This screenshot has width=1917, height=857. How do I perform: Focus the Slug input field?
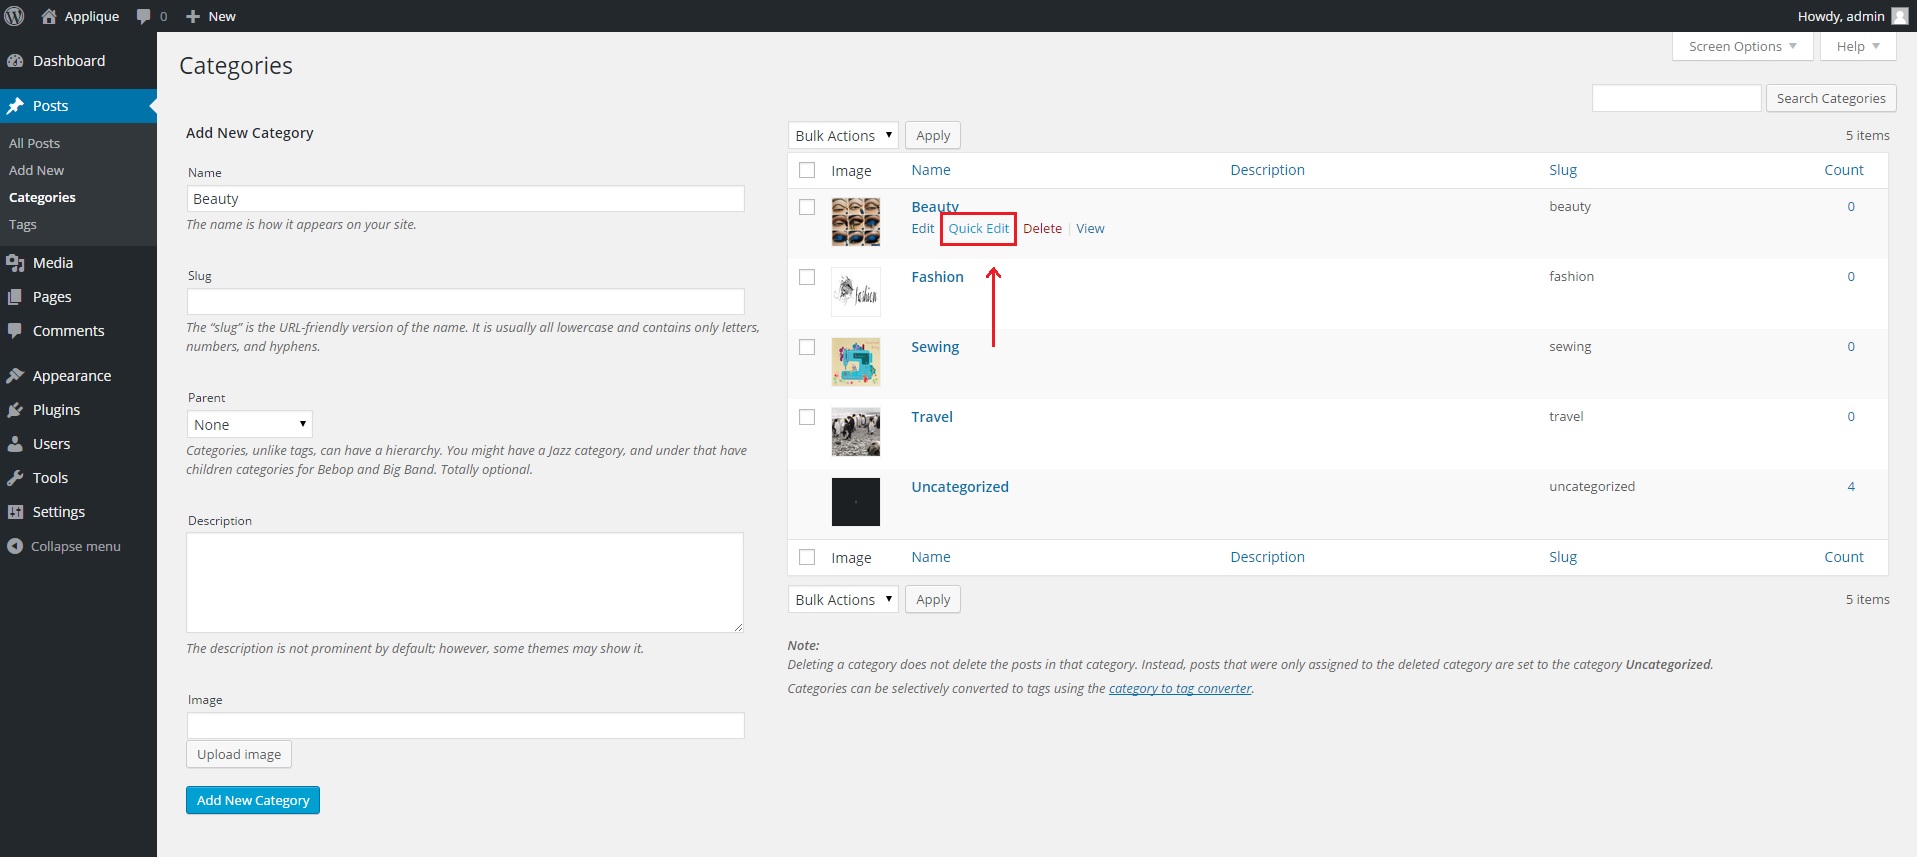click(465, 302)
